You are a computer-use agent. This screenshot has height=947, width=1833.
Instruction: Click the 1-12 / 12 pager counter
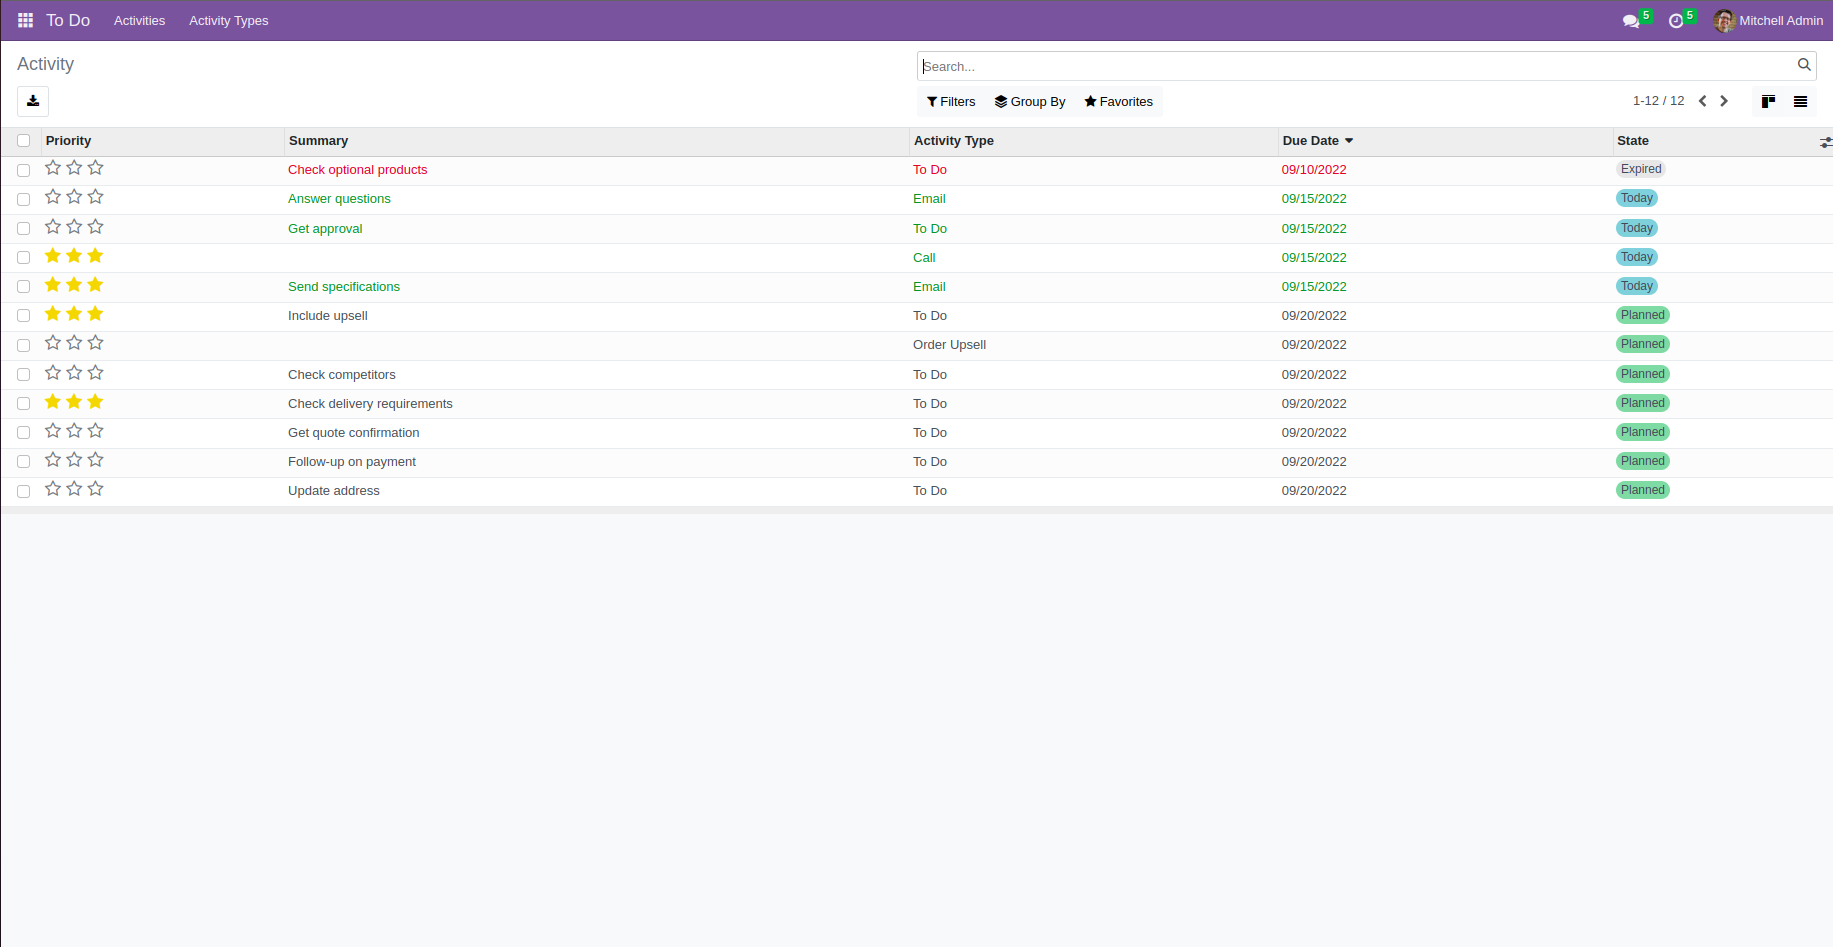[1658, 101]
